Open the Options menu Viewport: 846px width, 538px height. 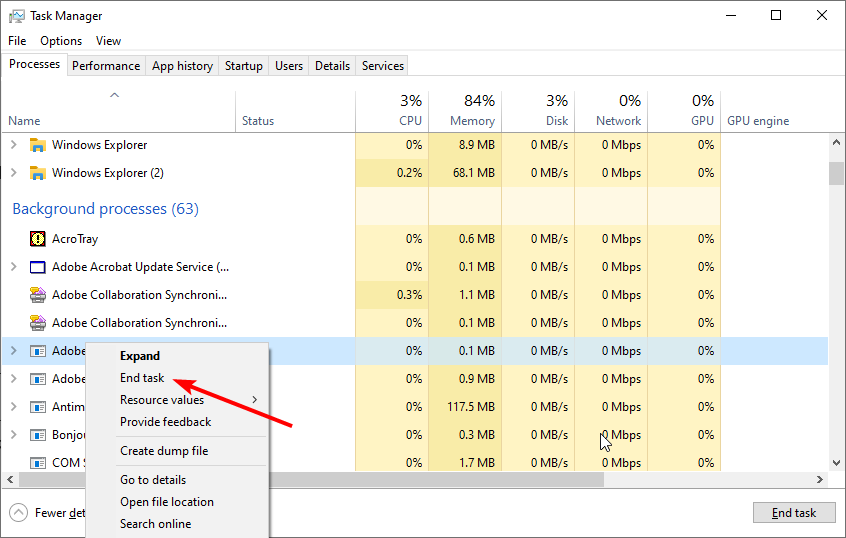[61, 41]
